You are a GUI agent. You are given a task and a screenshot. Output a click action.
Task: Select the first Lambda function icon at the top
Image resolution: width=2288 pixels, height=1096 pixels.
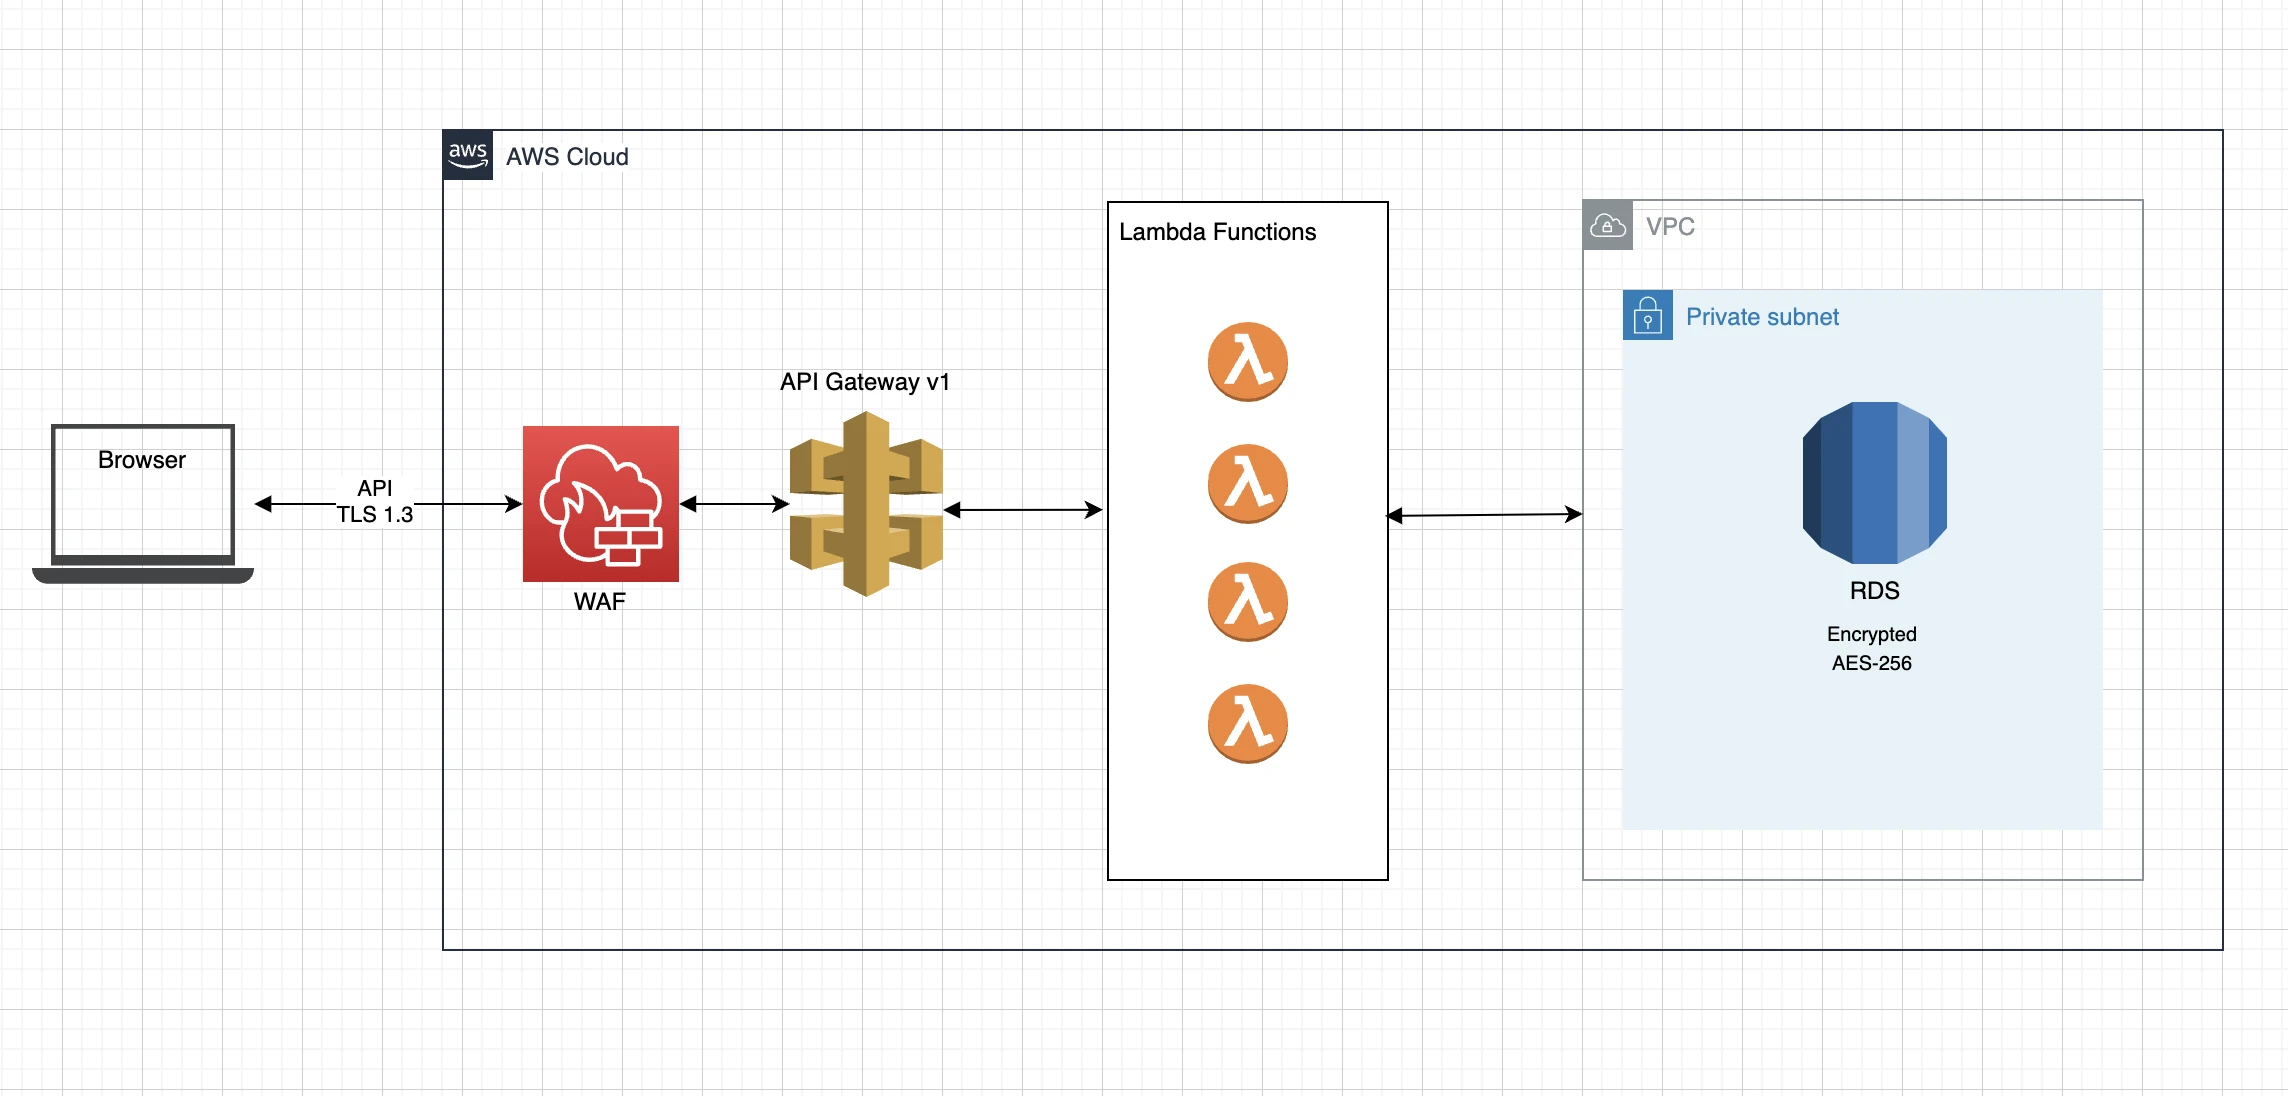point(1247,362)
